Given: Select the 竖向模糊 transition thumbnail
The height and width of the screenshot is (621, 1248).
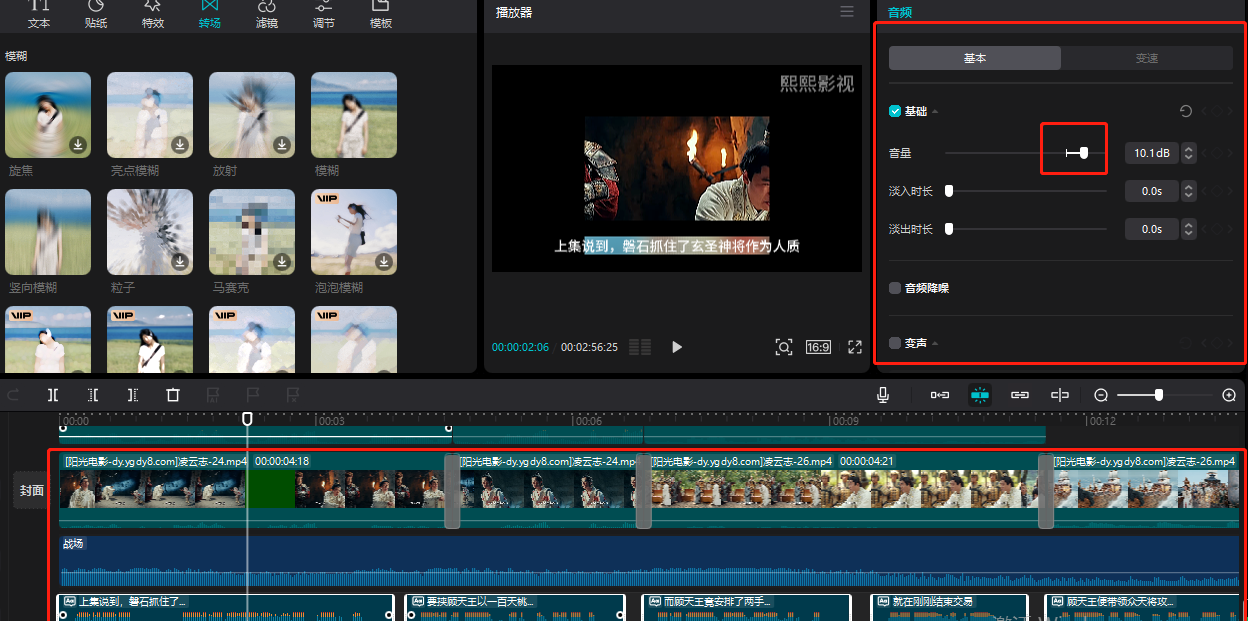Looking at the screenshot, I should tap(48, 232).
